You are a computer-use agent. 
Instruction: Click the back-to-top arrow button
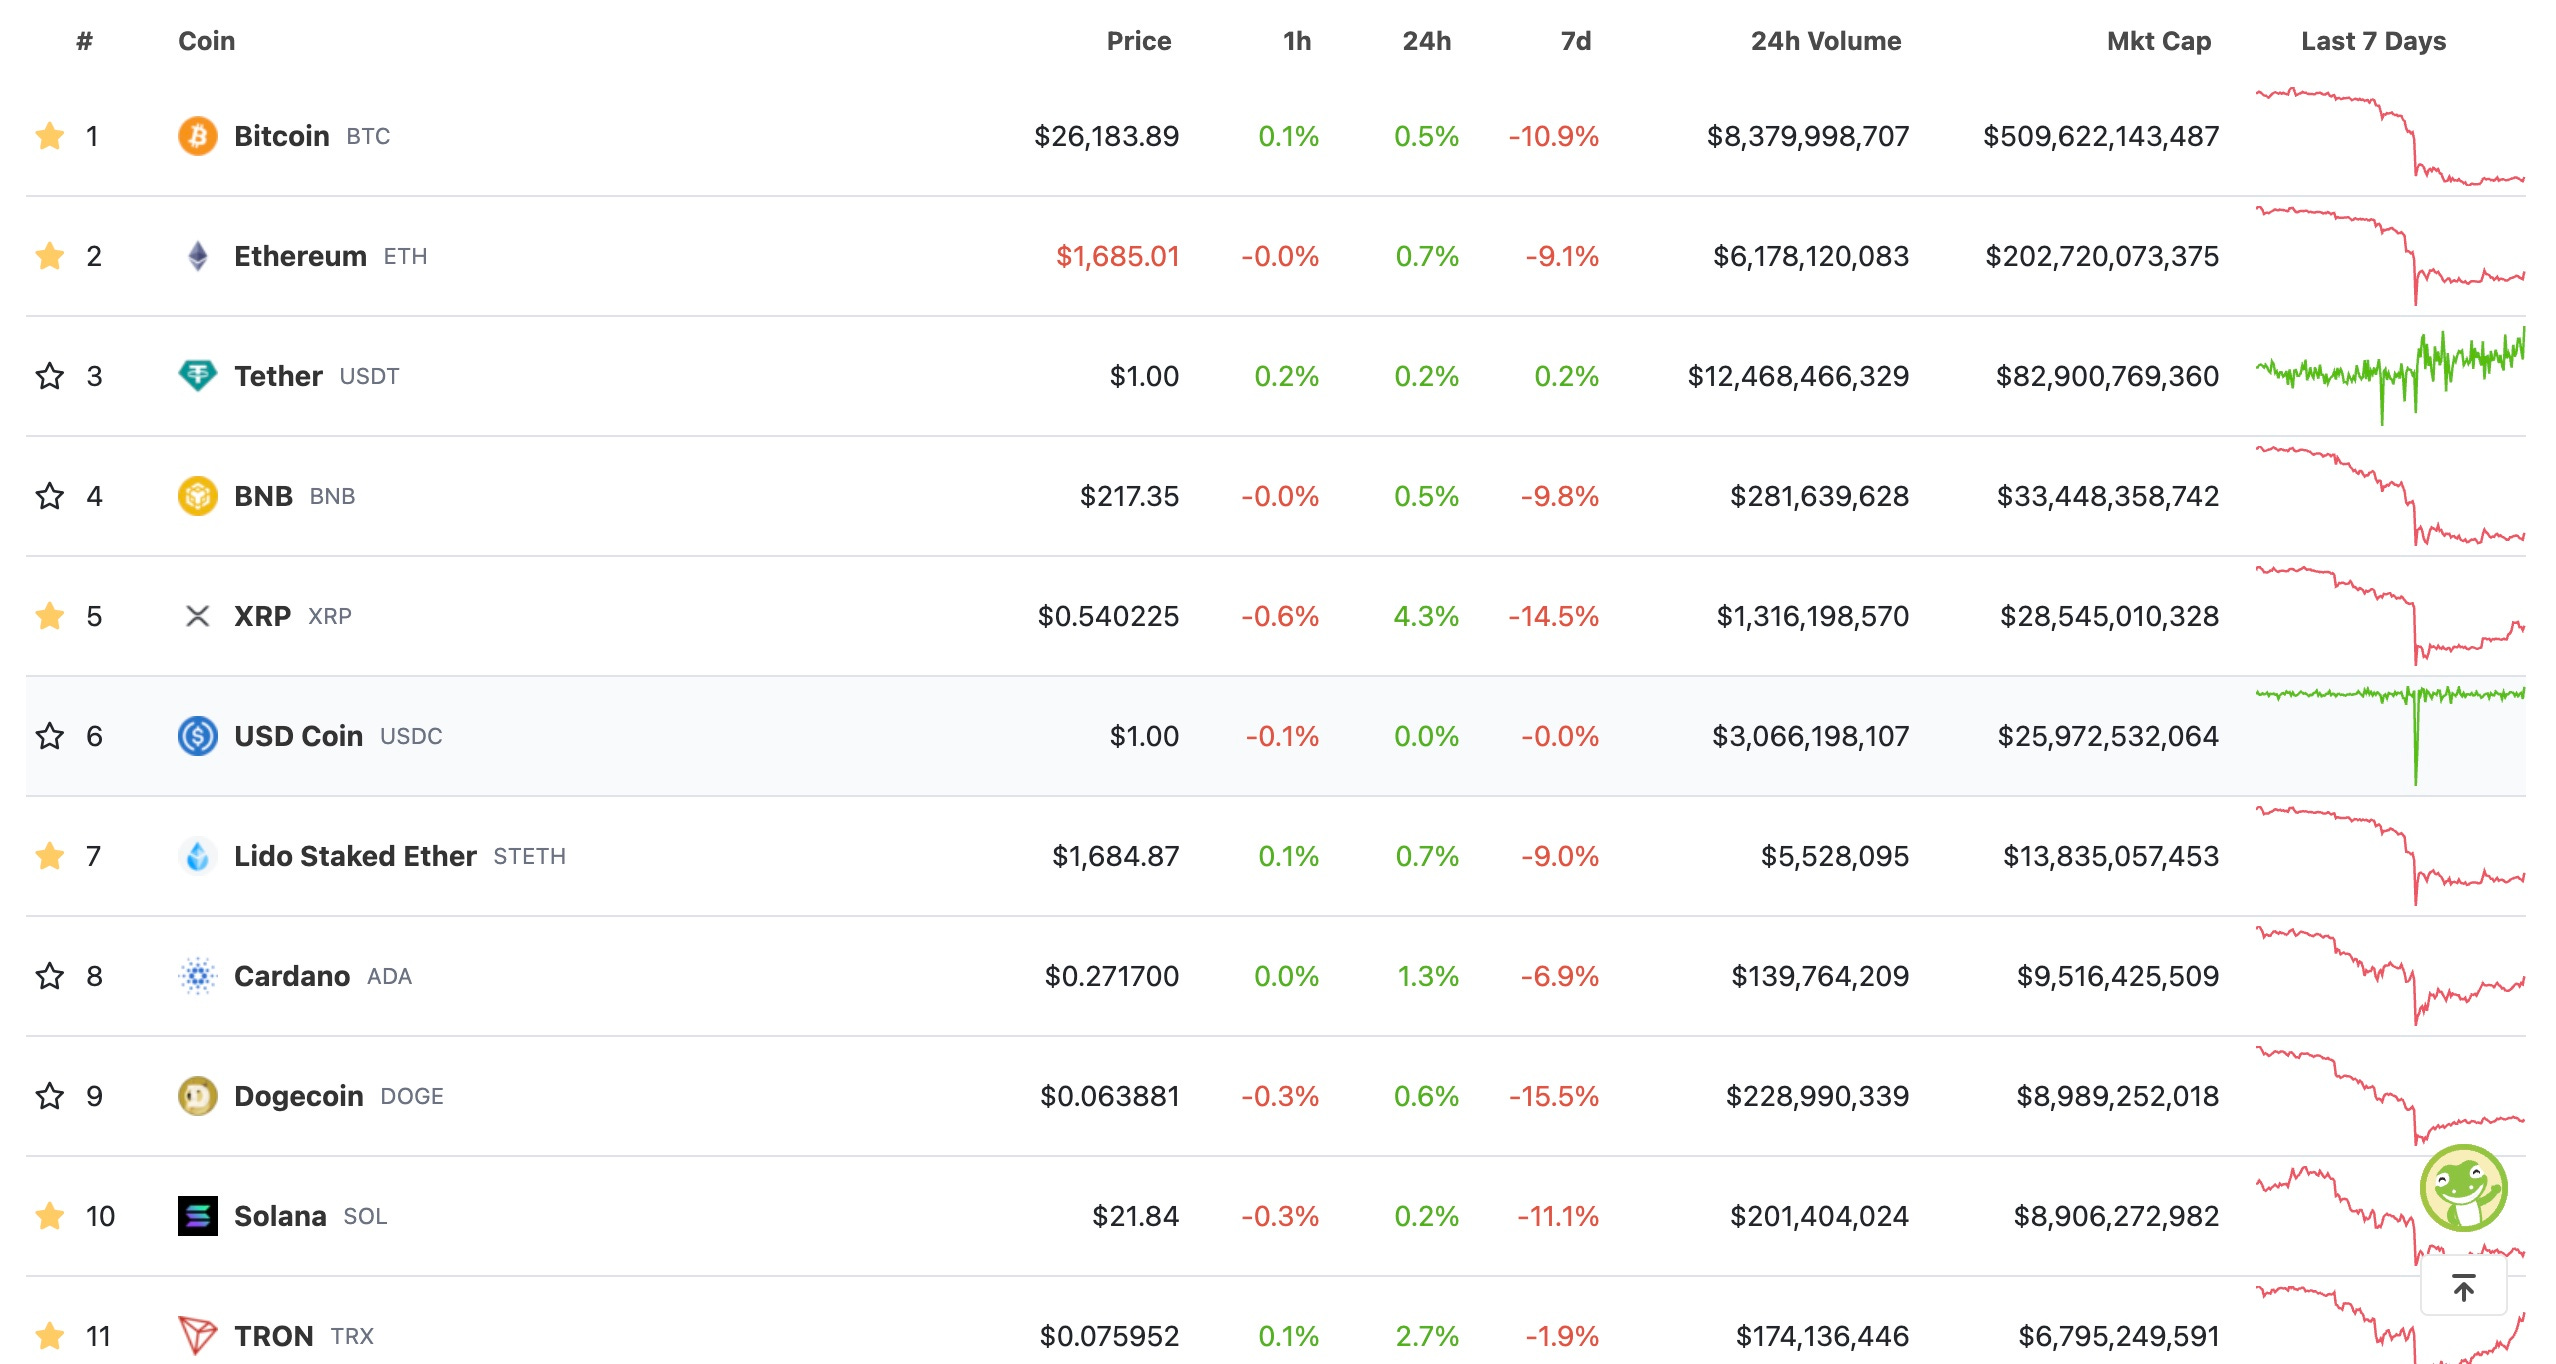[2463, 1288]
